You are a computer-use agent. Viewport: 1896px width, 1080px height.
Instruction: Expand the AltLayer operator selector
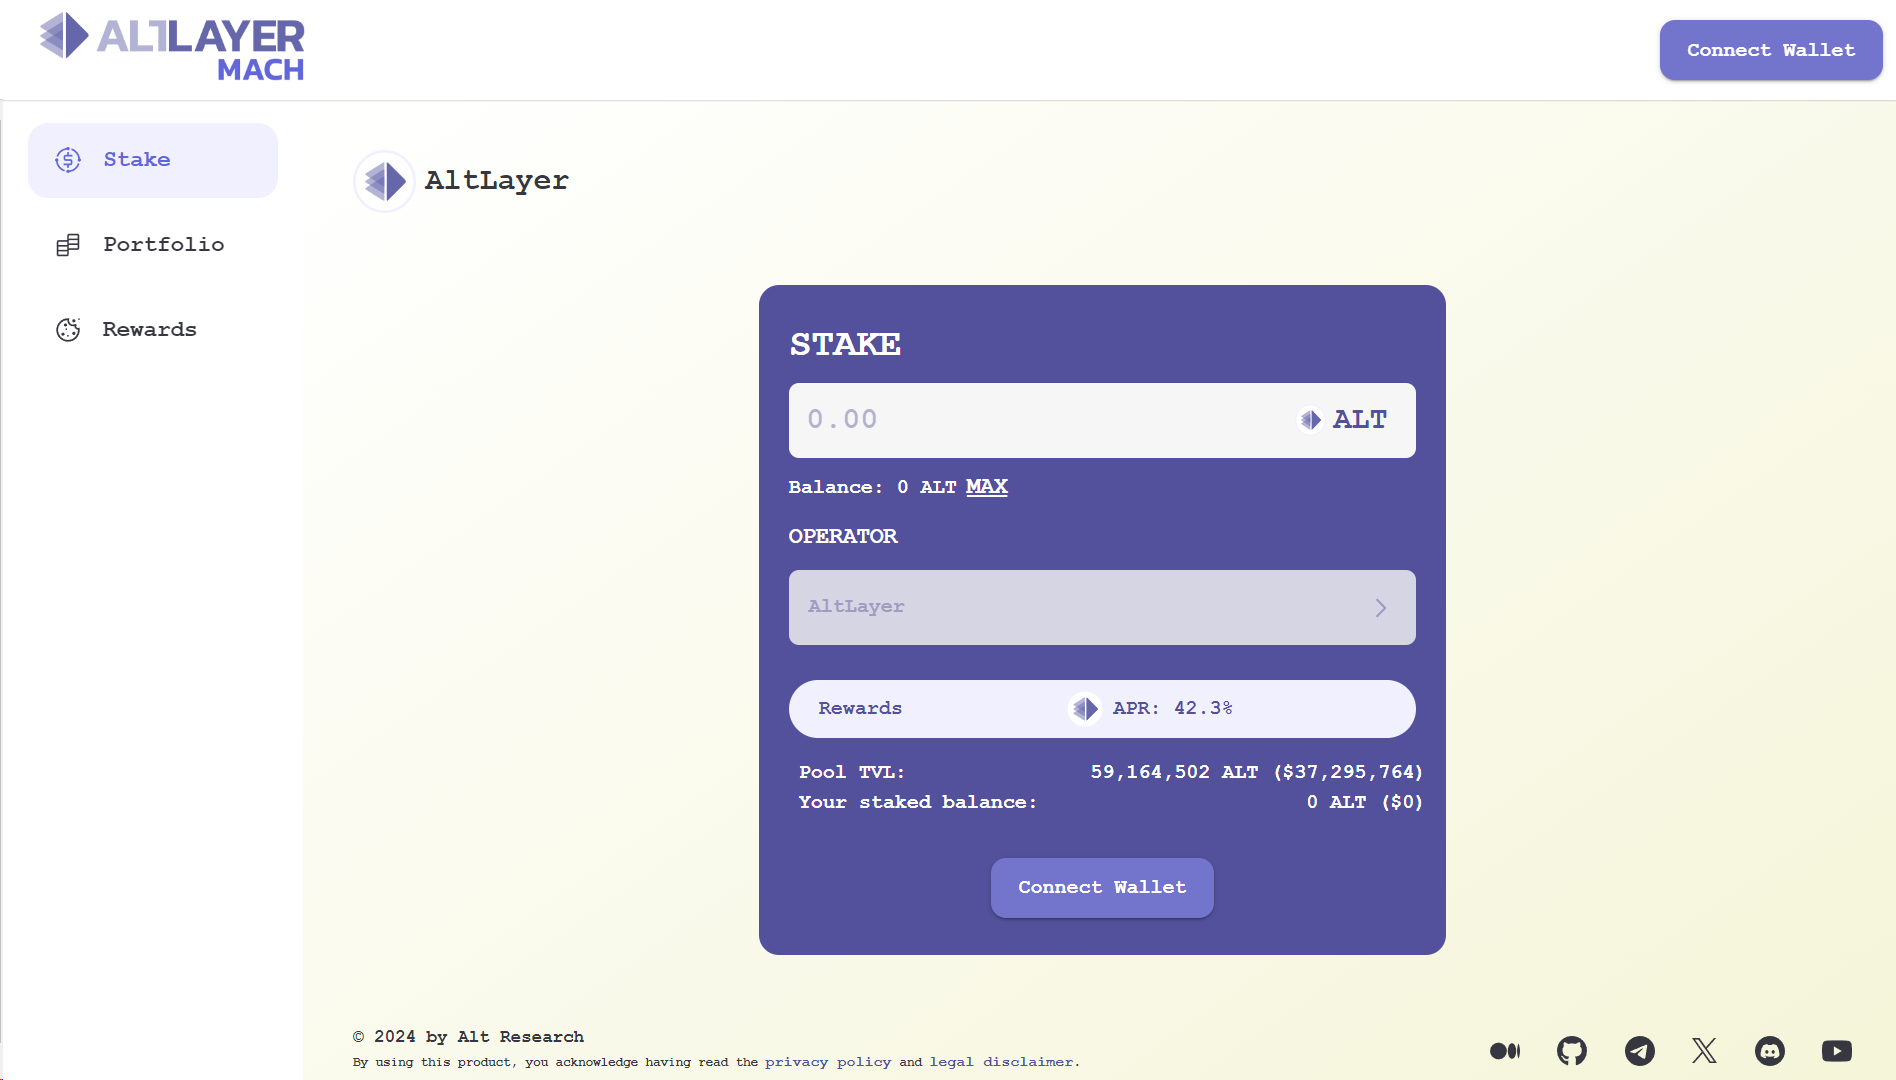1102,607
